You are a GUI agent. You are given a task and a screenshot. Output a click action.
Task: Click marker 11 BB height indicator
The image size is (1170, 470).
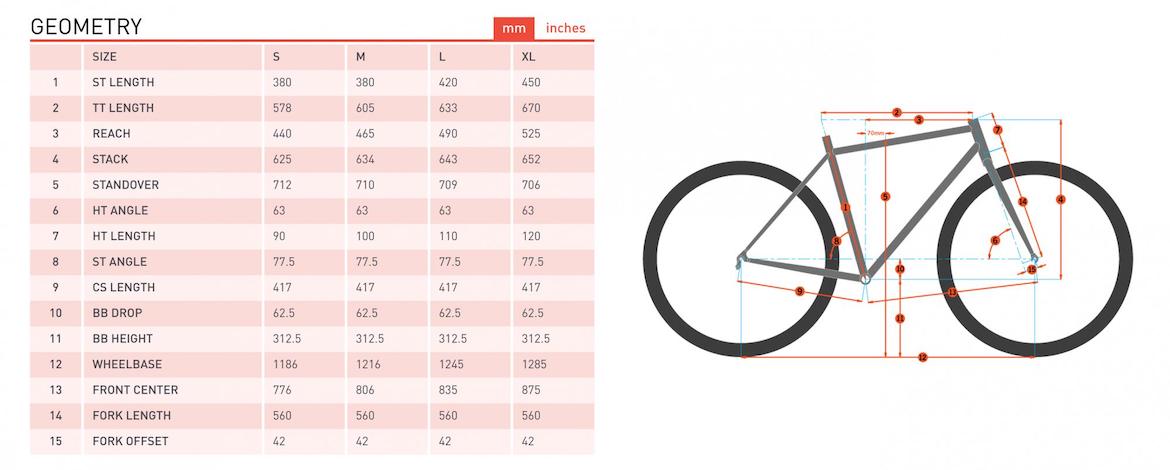900,318
